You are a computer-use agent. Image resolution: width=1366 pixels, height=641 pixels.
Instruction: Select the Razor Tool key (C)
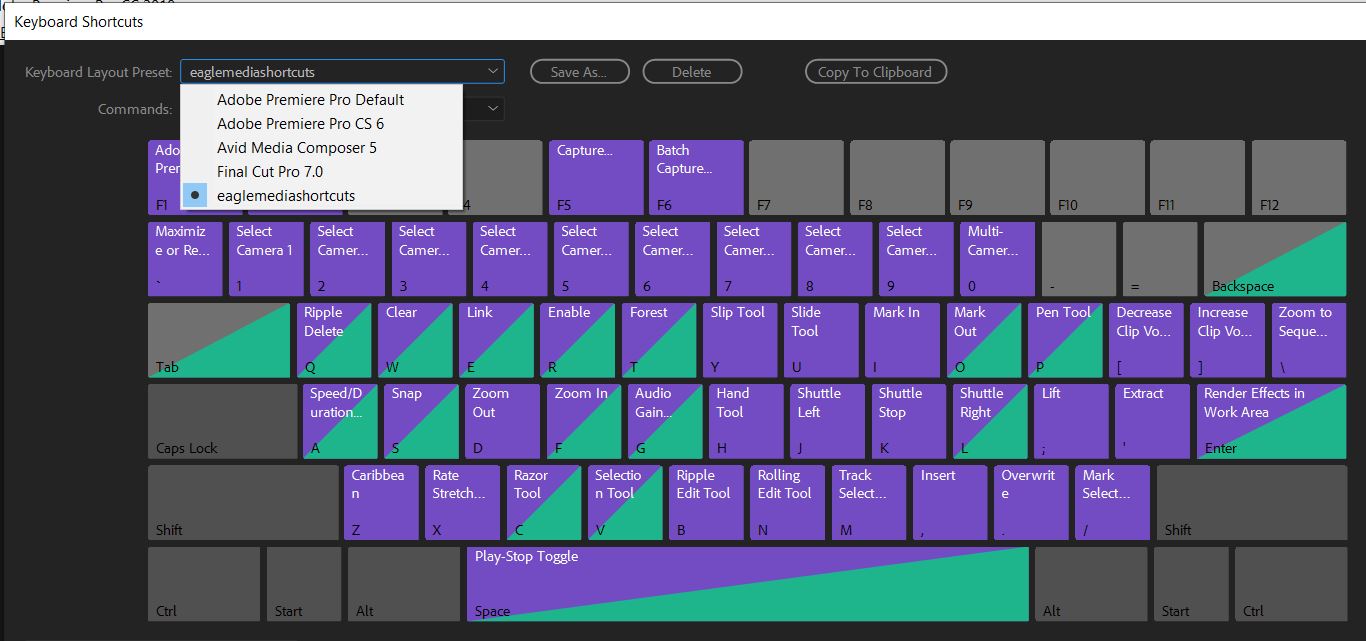pyautogui.click(x=543, y=502)
